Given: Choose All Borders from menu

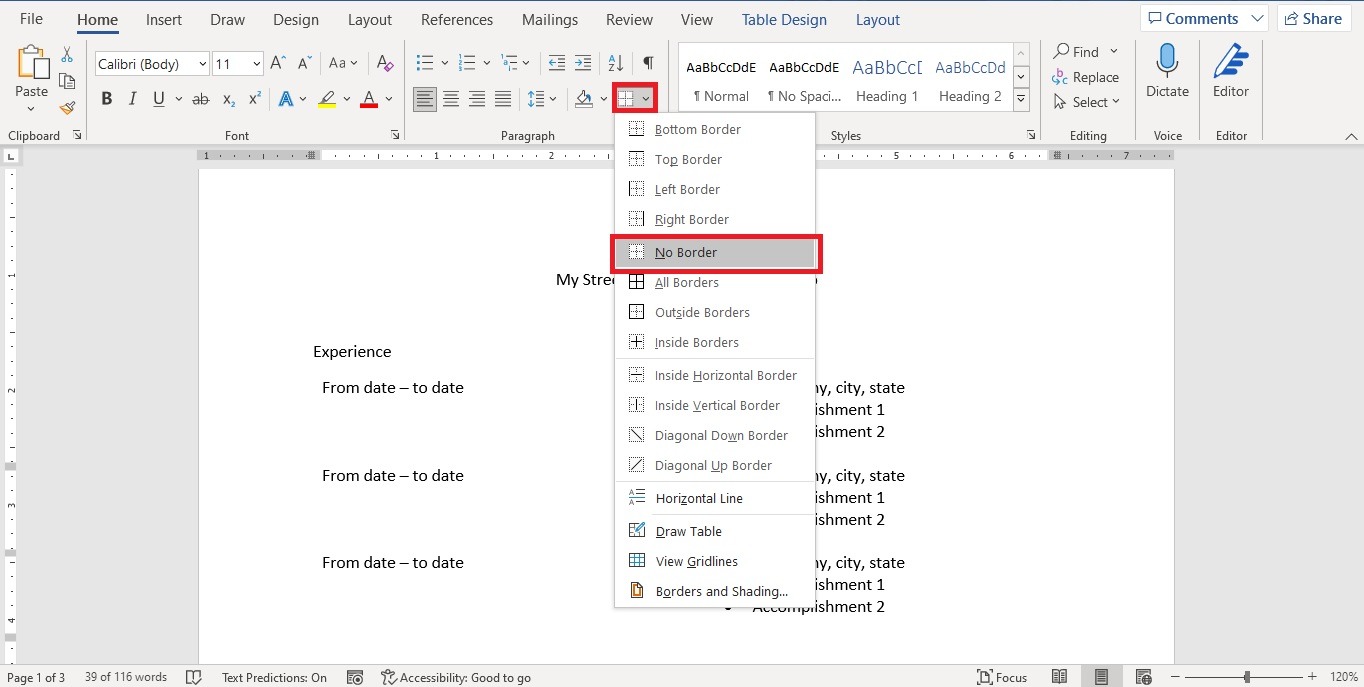Looking at the screenshot, I should (x=715, y=282).
